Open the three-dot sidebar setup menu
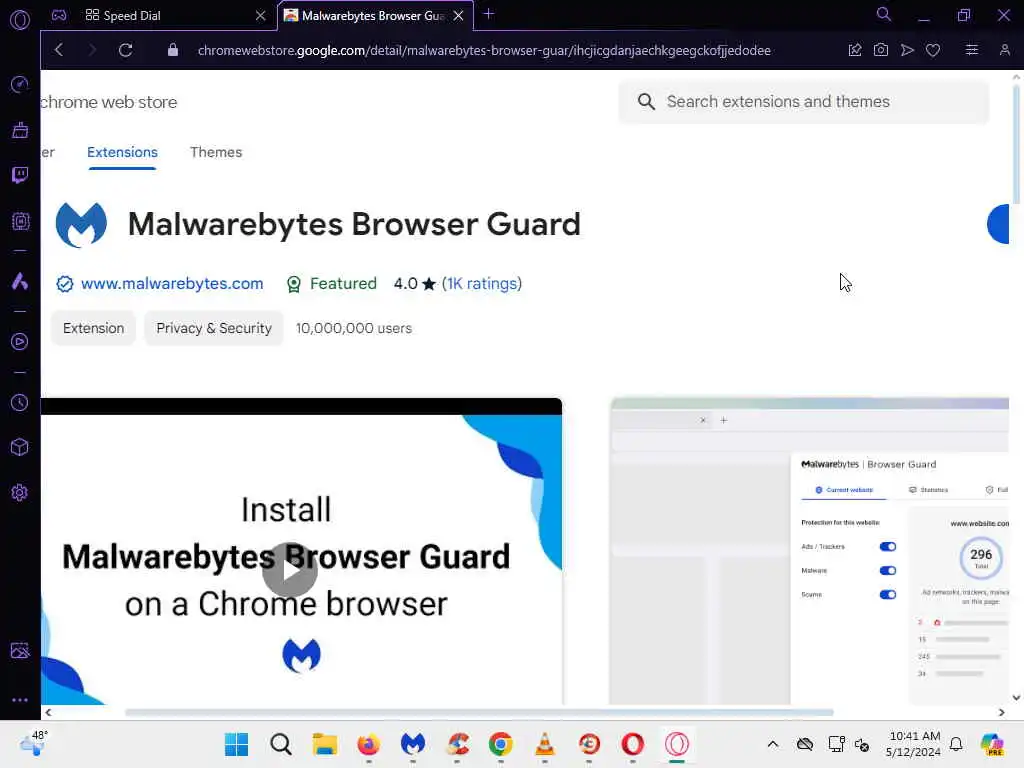 point(20,699)
